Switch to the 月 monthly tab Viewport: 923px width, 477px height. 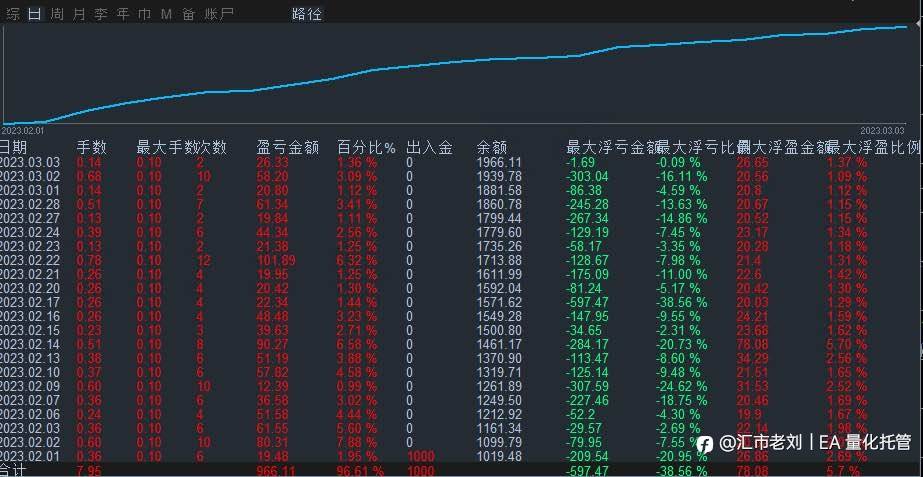(x=79, y=14)
